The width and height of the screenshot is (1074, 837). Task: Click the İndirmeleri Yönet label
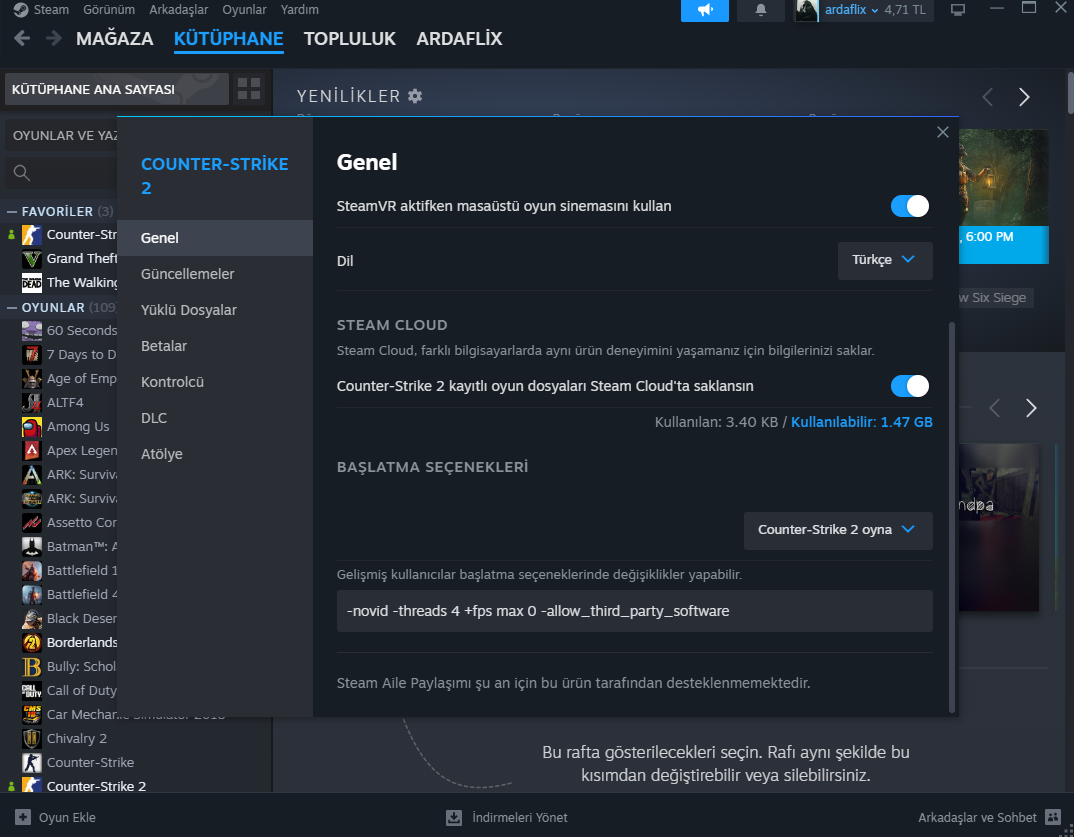pyautogui.click(x=520, y=817)
